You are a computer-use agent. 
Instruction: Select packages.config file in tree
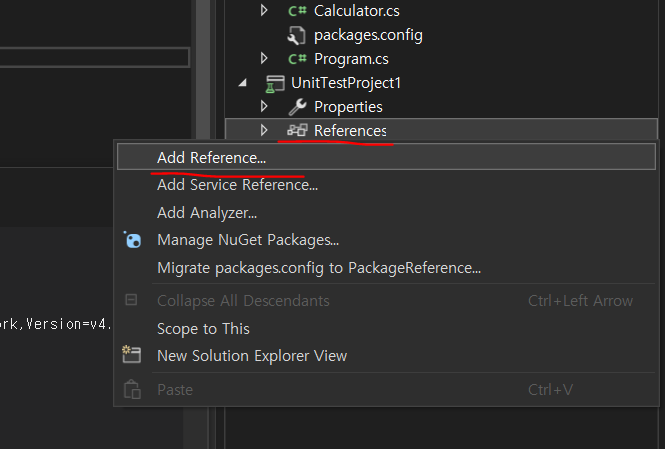pyautogui.click(x=368, y=35)
